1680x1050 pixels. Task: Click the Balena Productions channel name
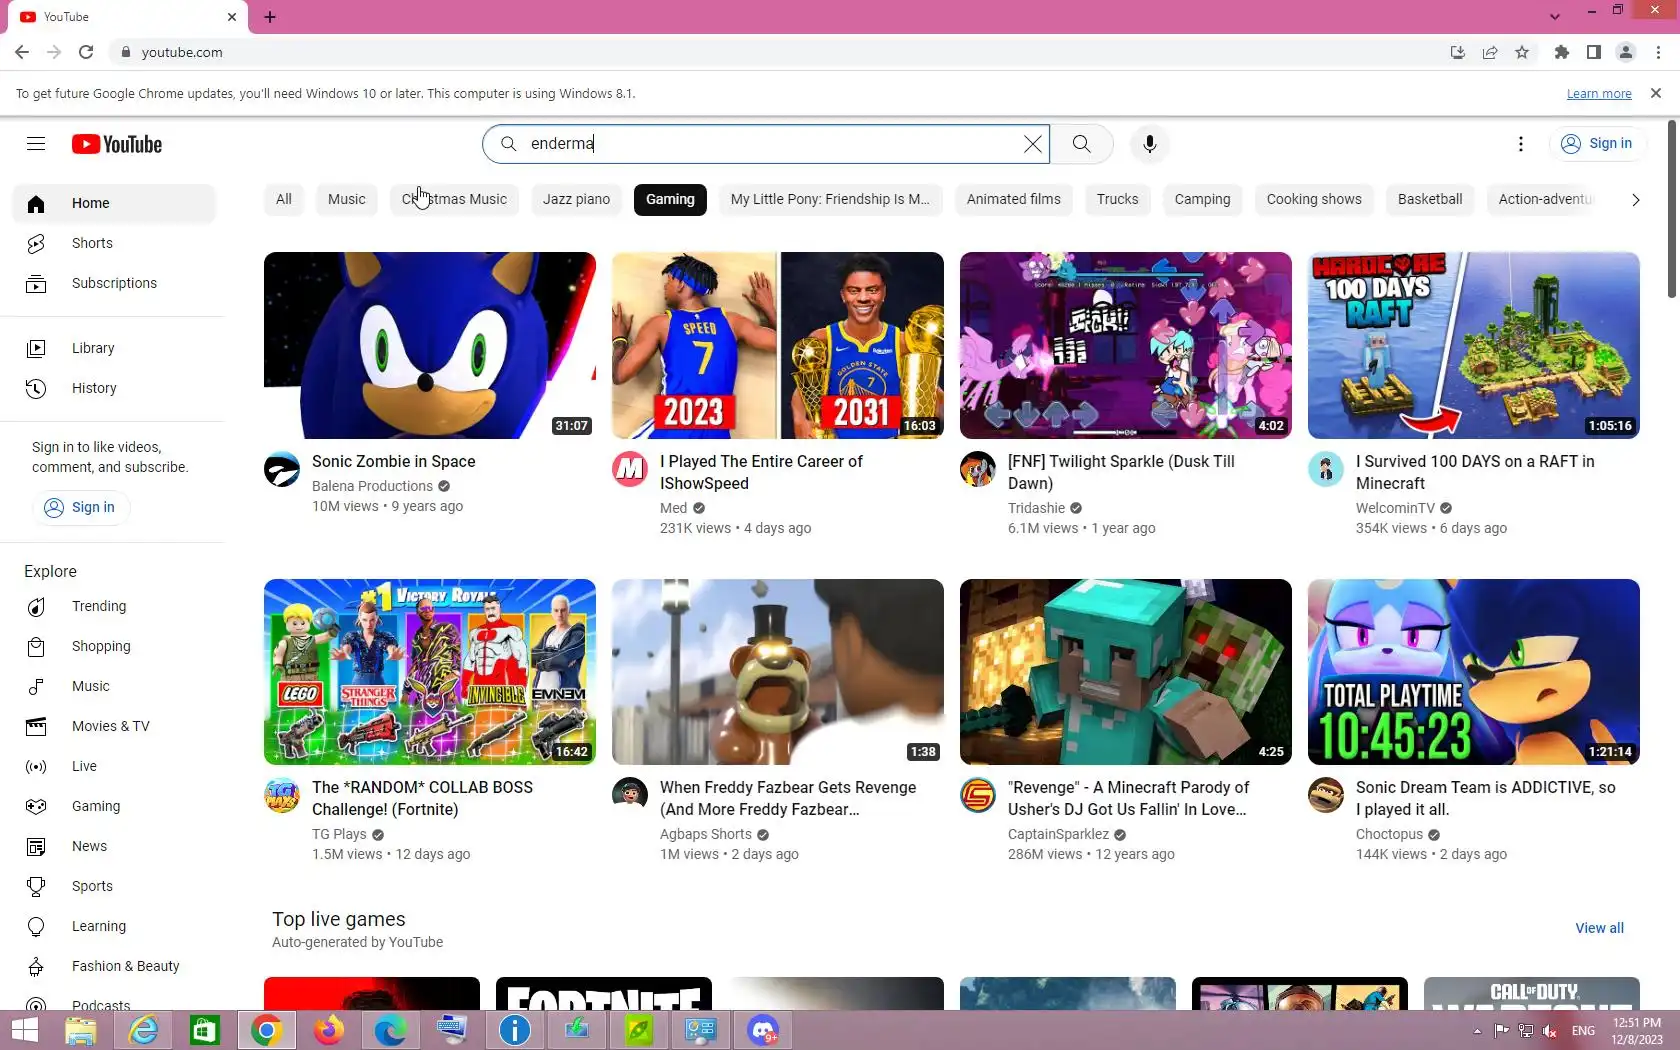[x=372, y=486]
